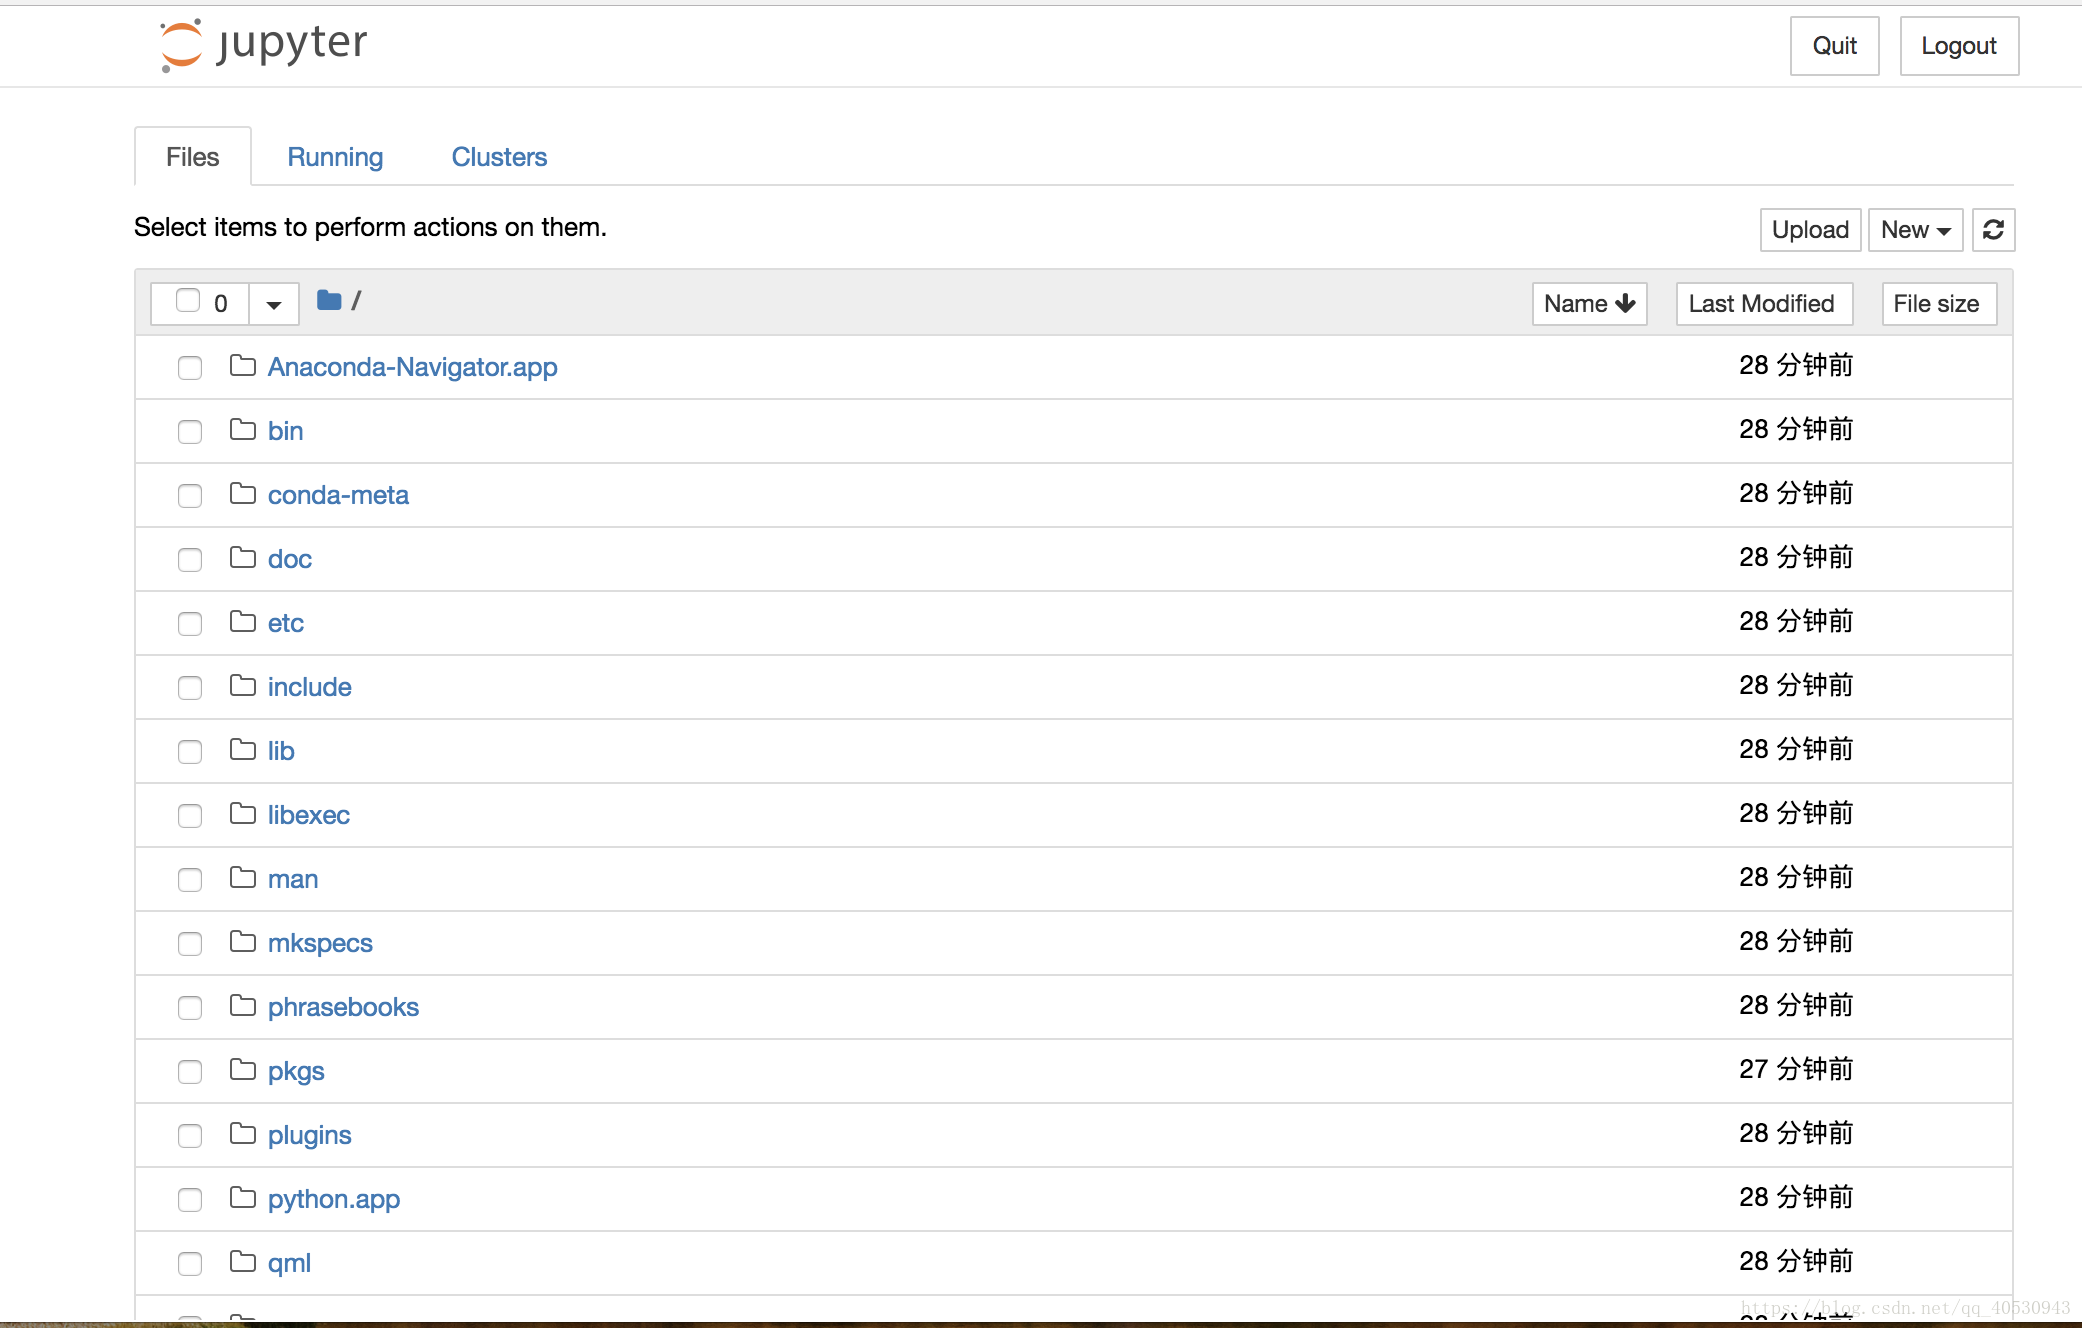
Task: Click the Jupyter logo
Action: click(x=263, y=45)
